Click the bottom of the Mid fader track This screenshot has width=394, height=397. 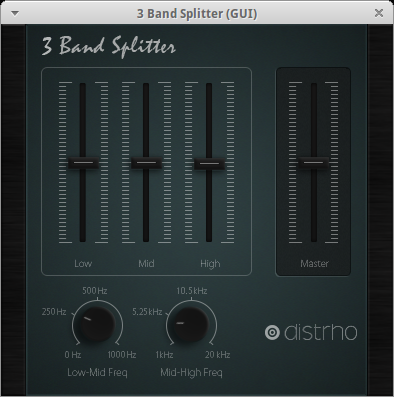(x=146, y=239)
